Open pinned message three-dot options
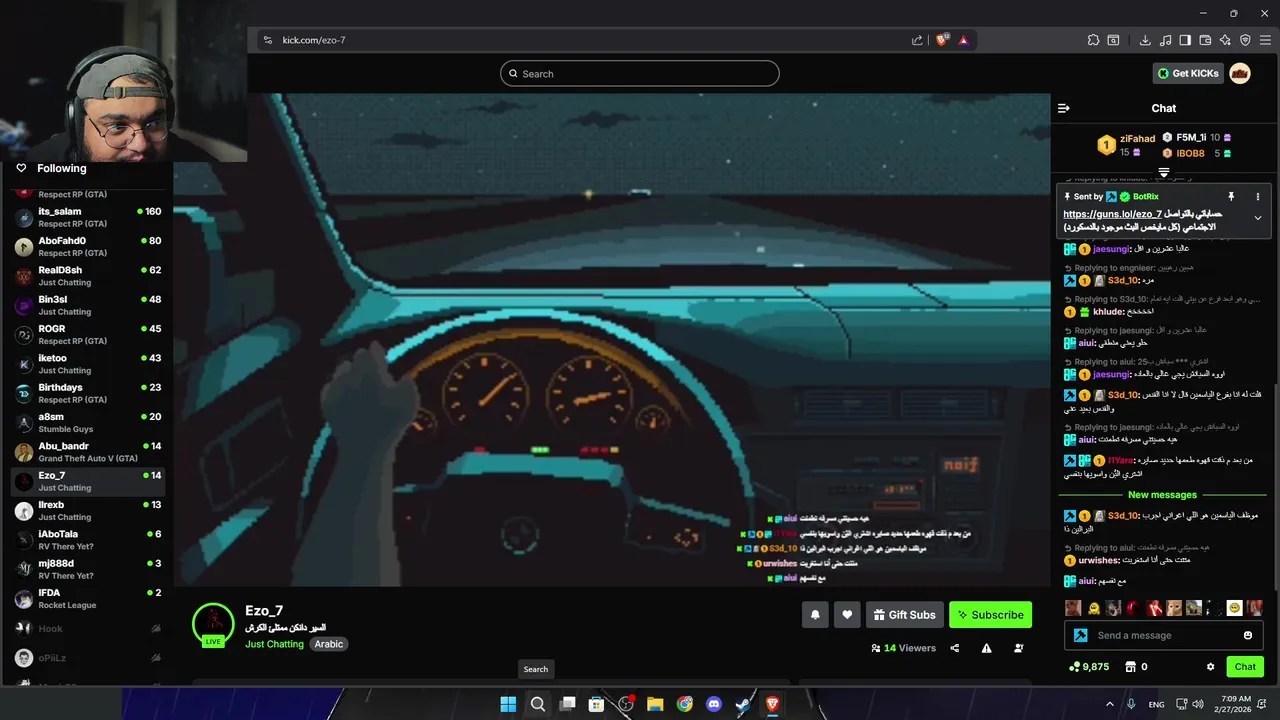1280x720 pixels. click(x=1258, y=197)
